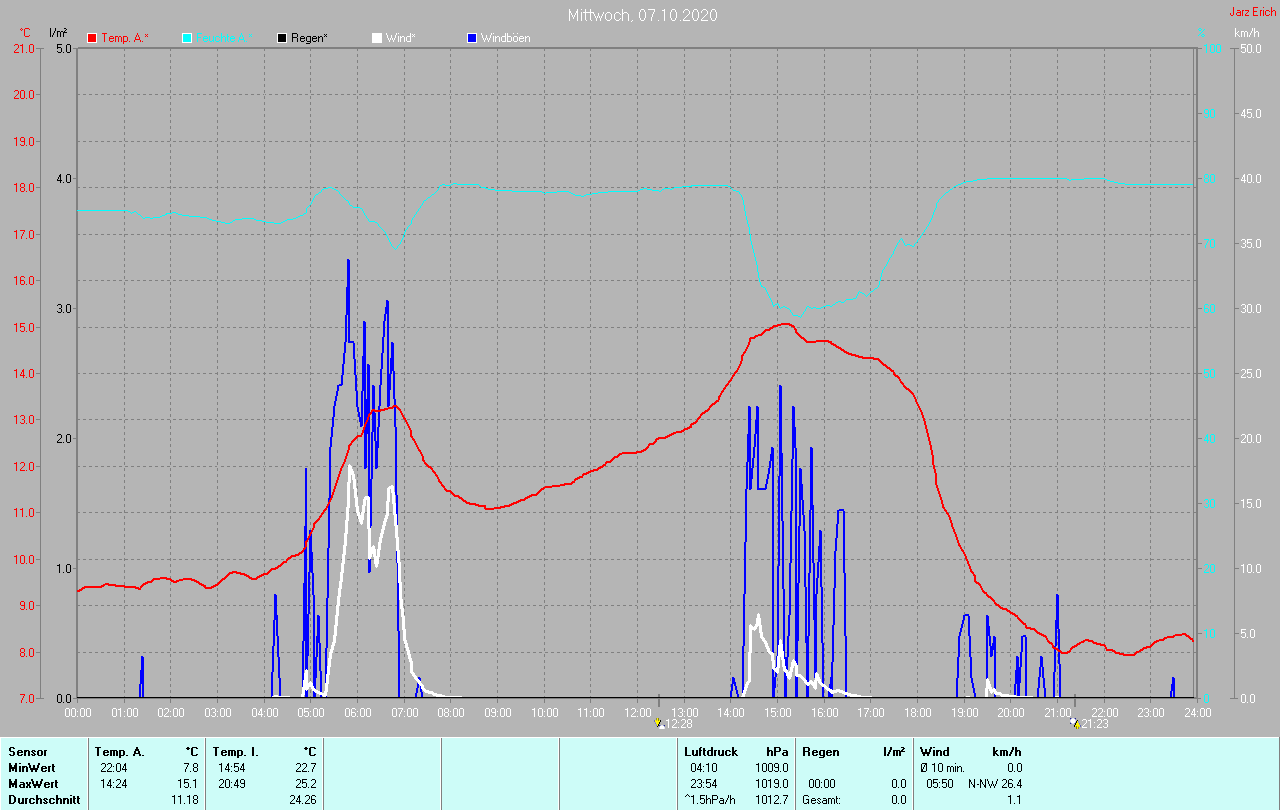Click the cyan Feuchte A. legend swatch

pyautogui.click(x=187, y=38)
